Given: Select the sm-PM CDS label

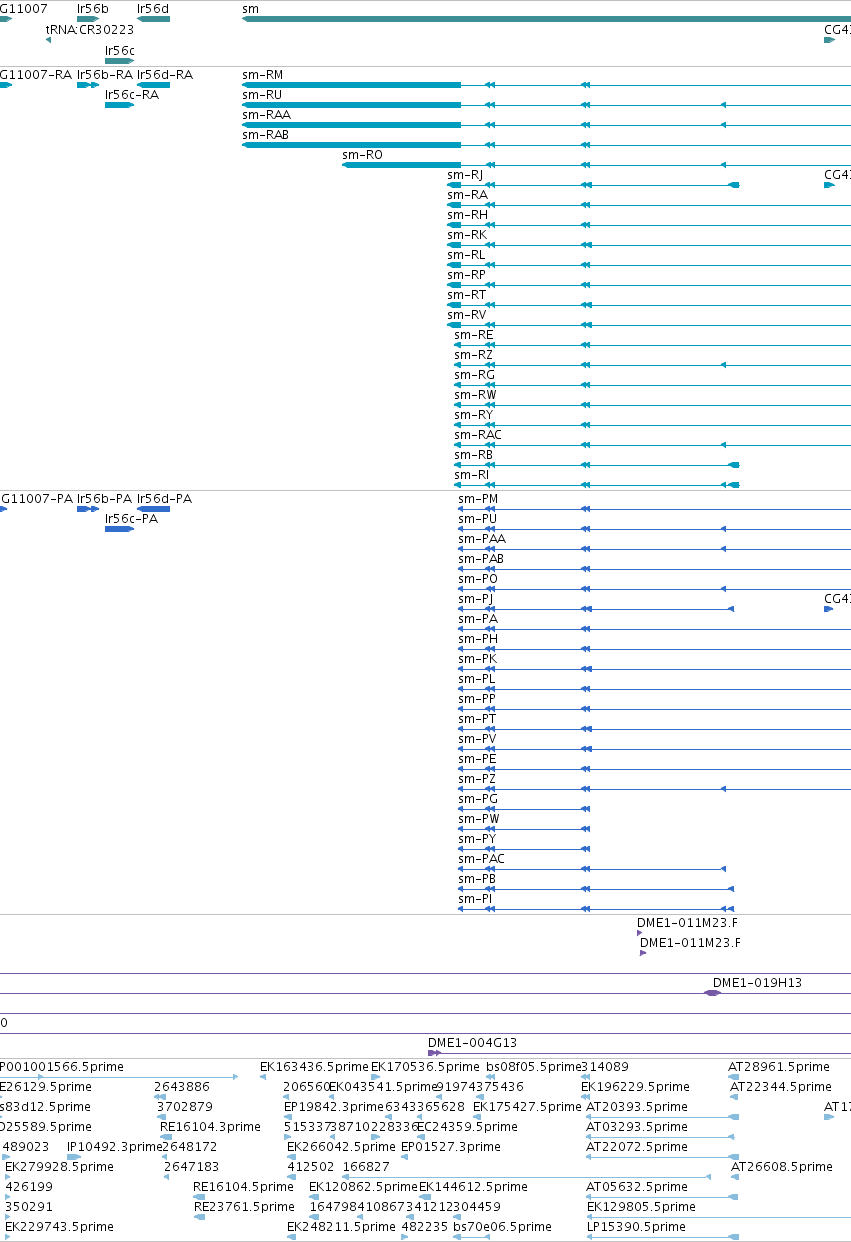Looking at the screenshot, I should coord(478,499).
